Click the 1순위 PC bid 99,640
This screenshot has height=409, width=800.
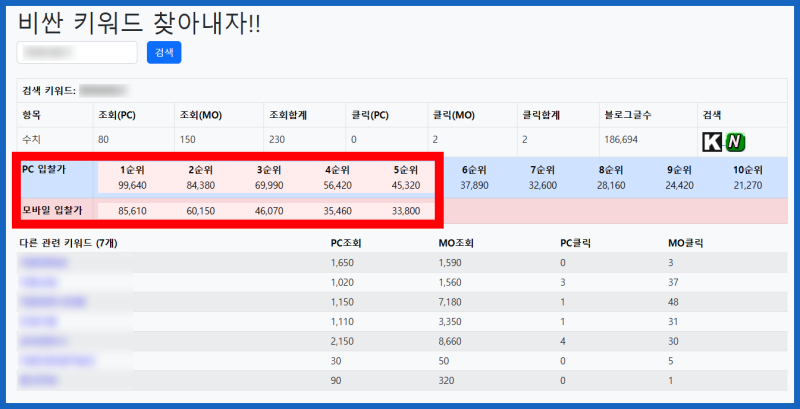[x=132, y=185]
